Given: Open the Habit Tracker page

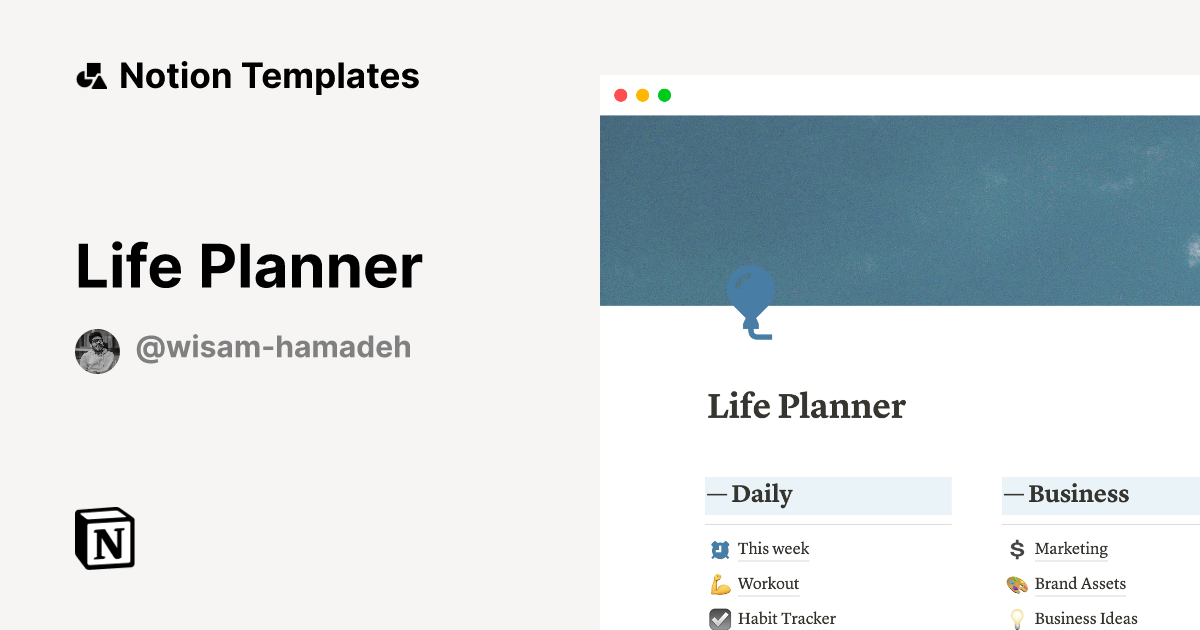Looking at the screenshot, I should coord(786,619).
